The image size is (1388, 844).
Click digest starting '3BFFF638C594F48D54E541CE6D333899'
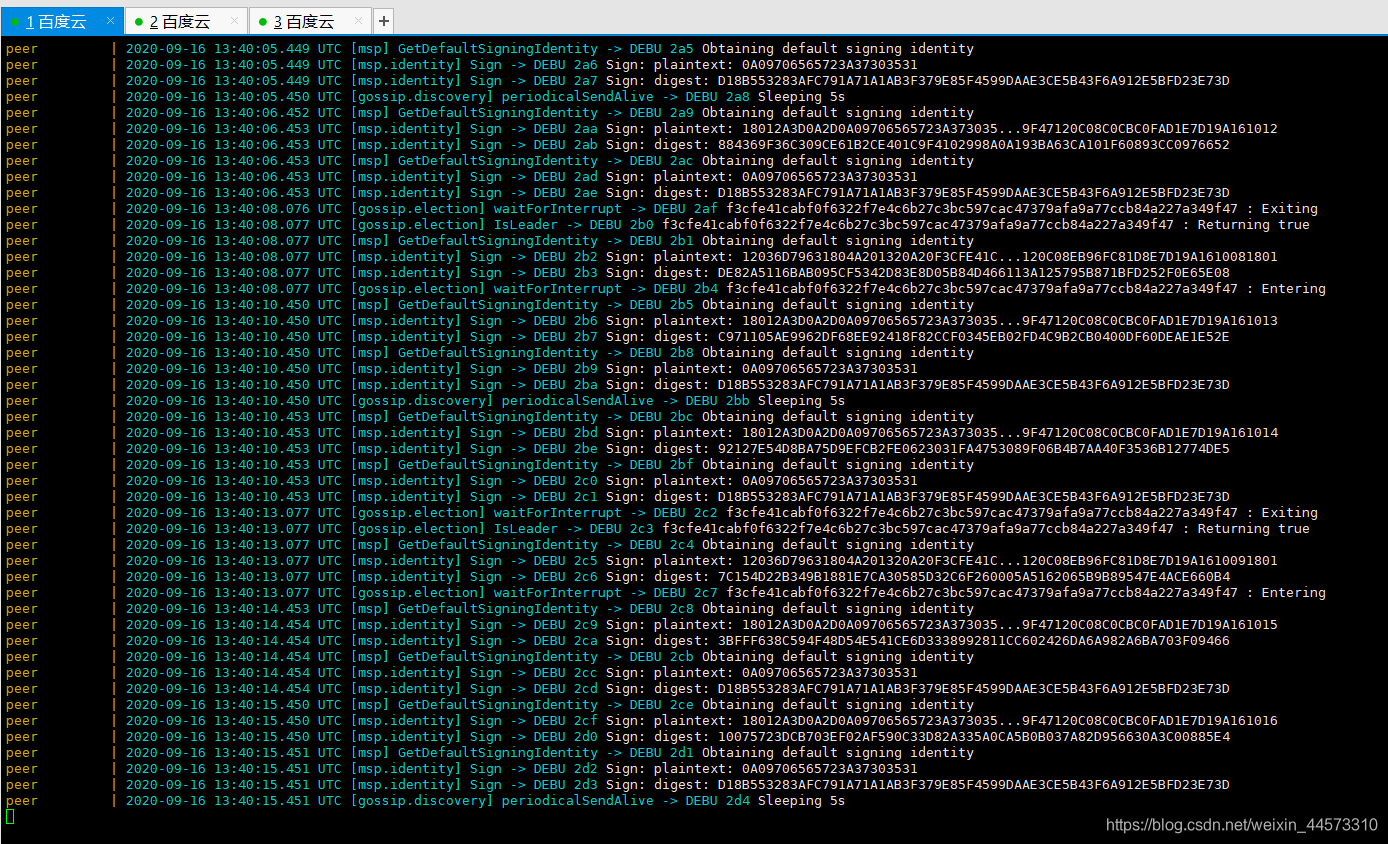pyautogui.click(x=973, y=640)
